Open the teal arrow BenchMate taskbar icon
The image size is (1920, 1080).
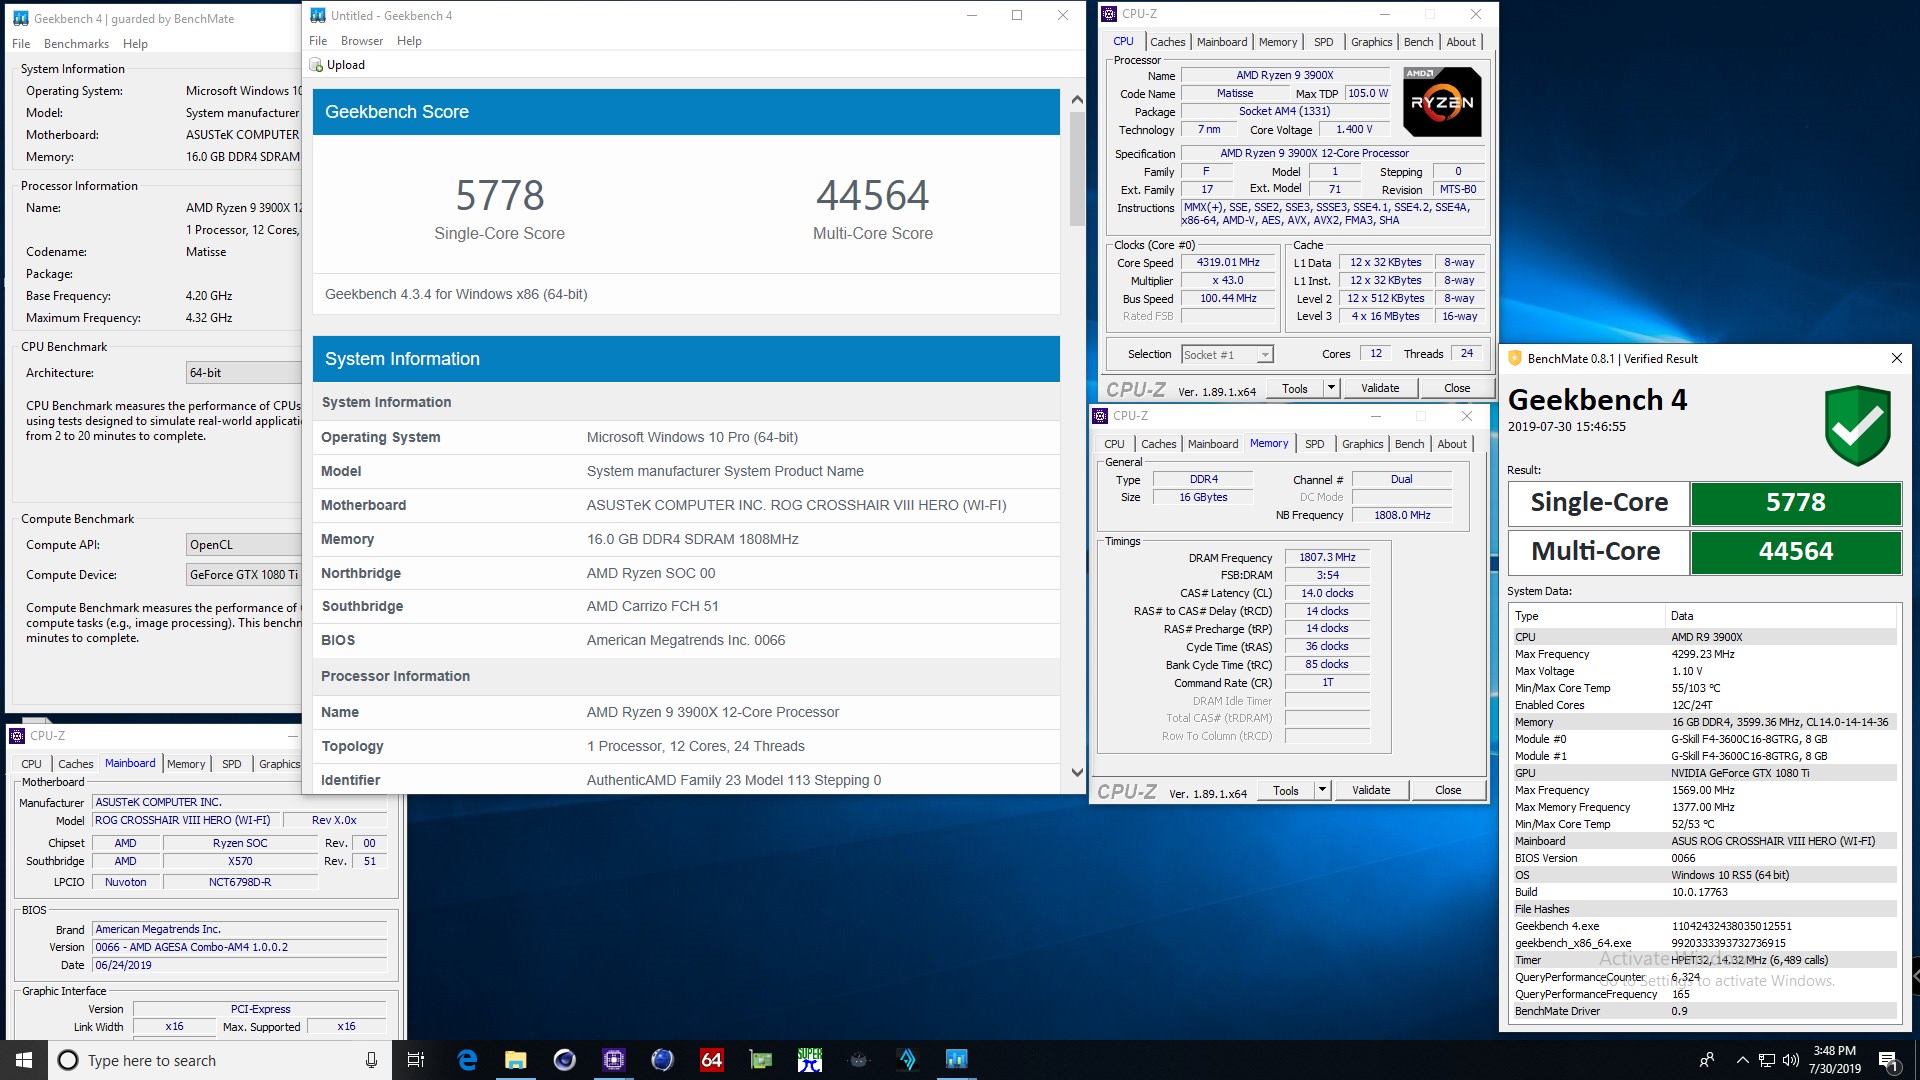pos(907,1060)
